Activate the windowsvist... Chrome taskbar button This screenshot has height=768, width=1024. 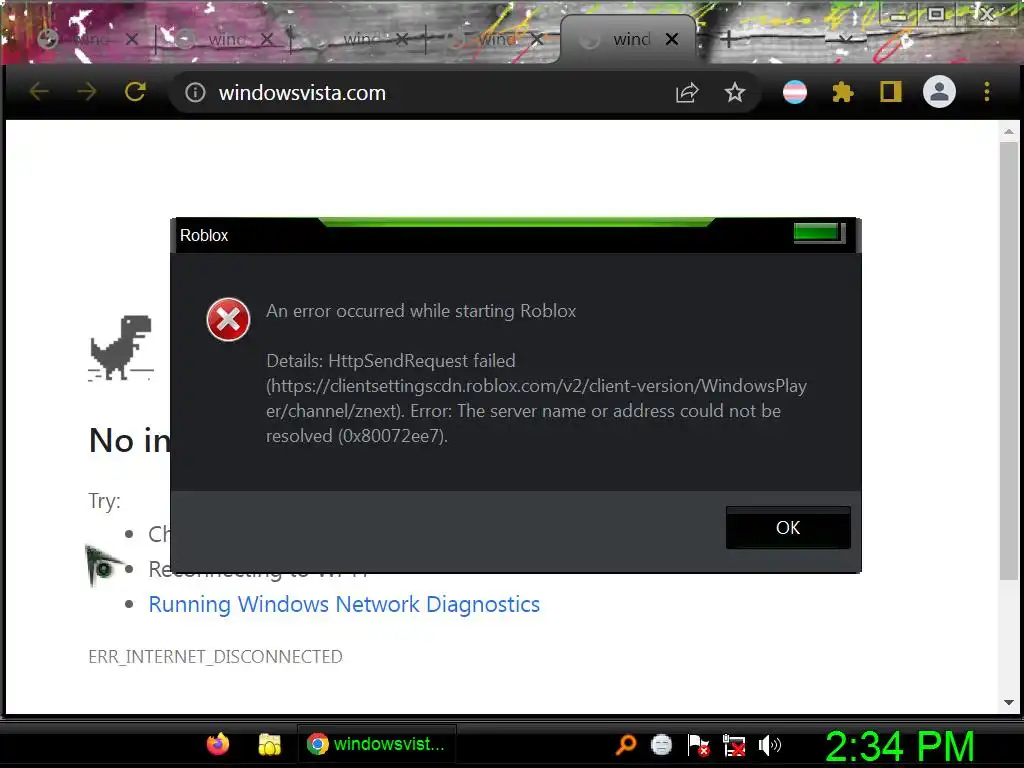(377, 744)
